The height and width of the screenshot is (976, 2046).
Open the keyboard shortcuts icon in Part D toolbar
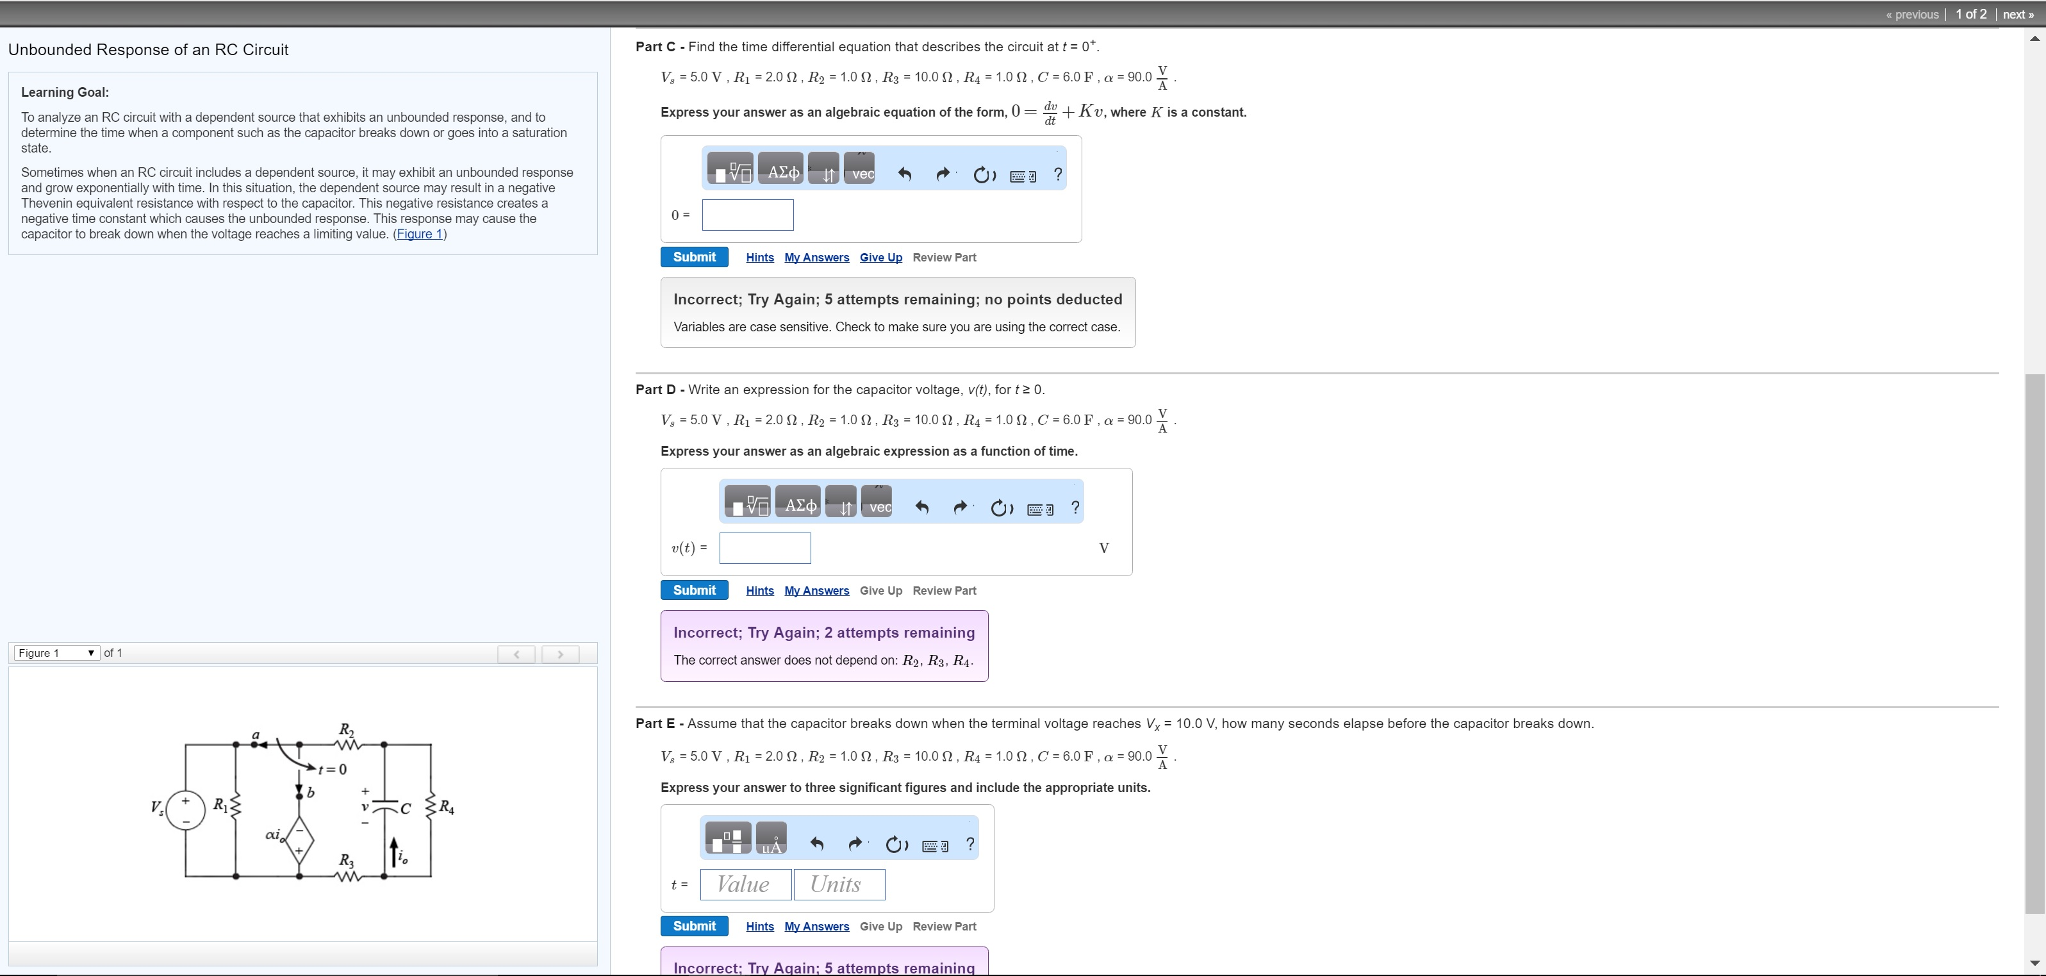point(1040,508)
